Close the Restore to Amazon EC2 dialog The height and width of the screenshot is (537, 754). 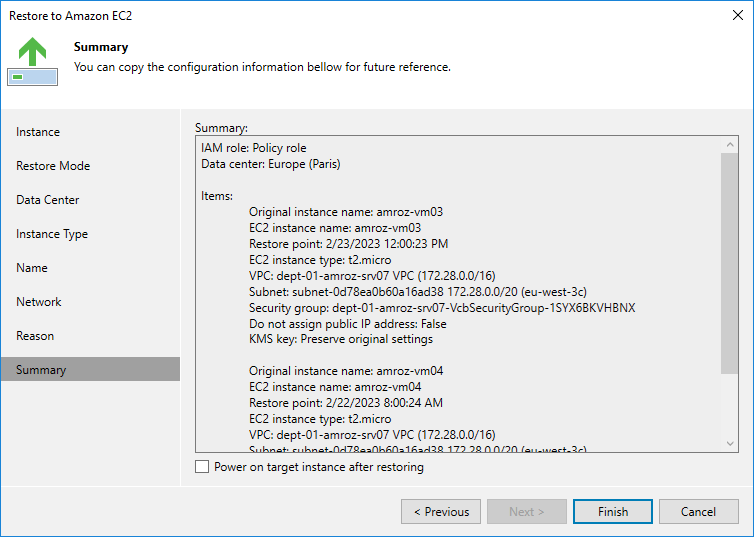pos(735,17)
